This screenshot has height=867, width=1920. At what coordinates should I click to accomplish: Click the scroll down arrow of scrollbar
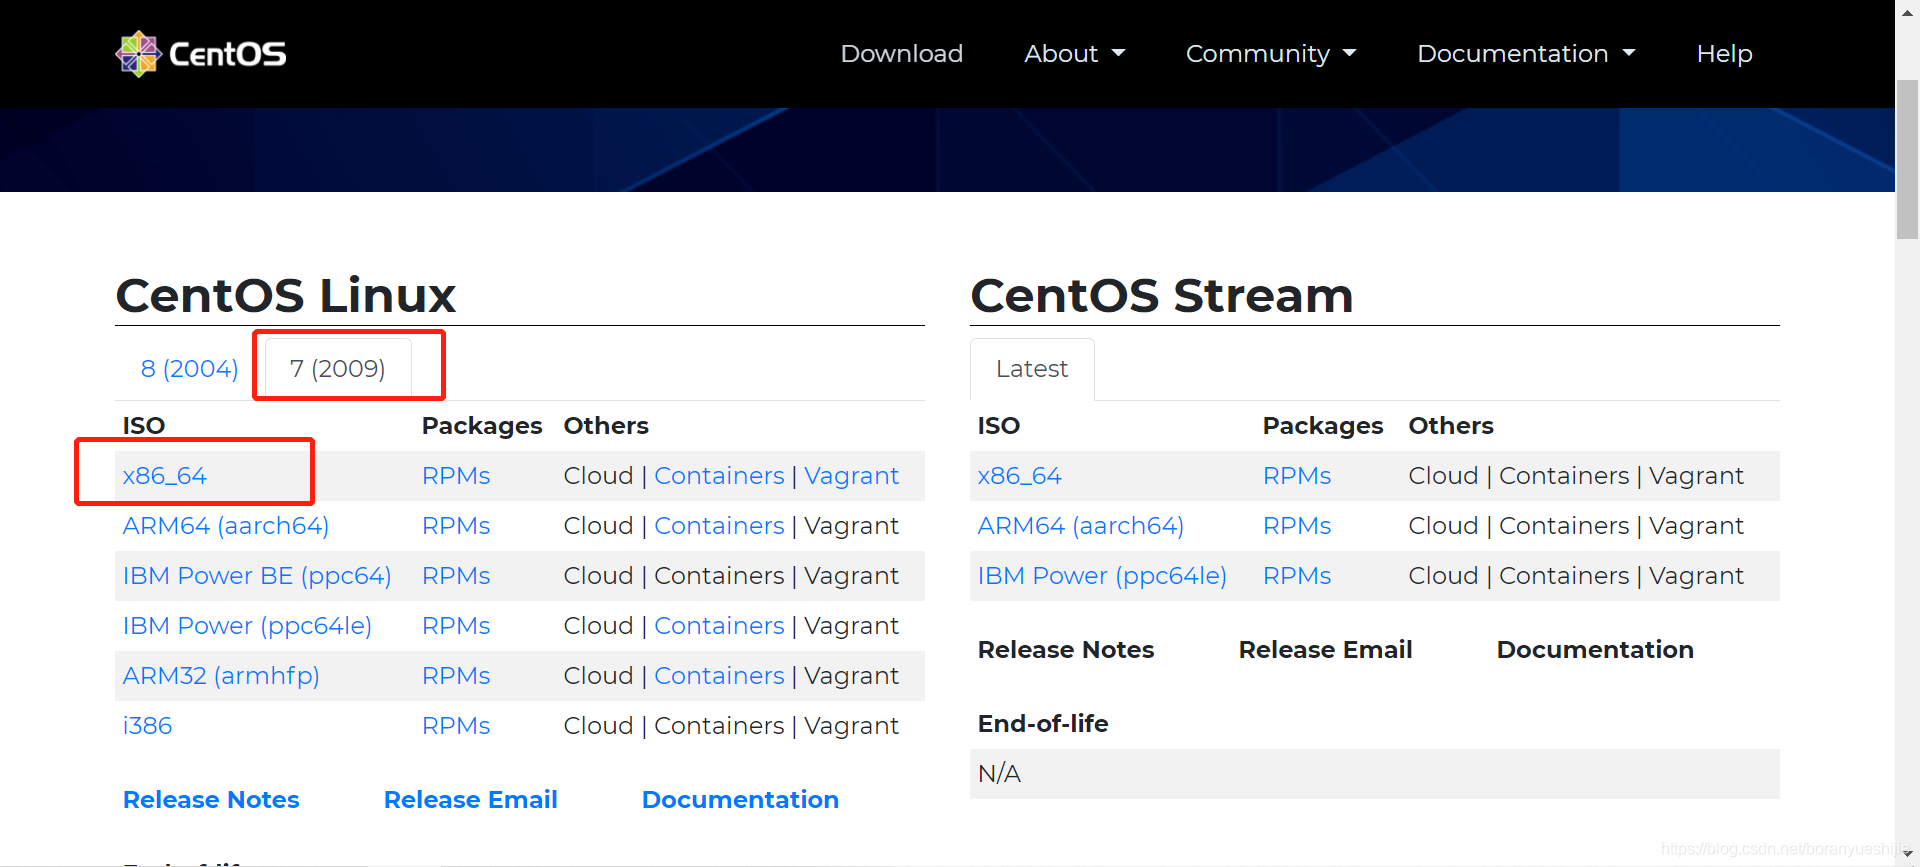1907,854
